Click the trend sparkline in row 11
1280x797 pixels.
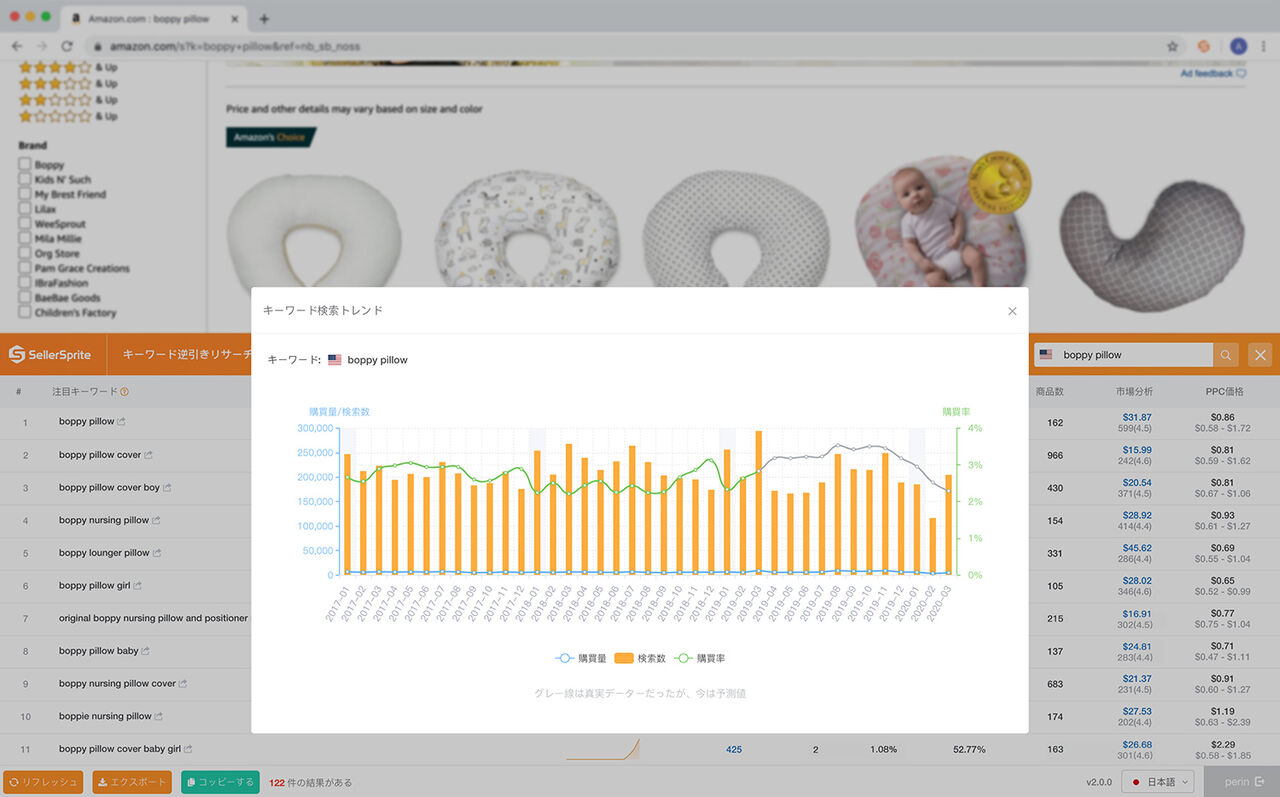[x=602, y=749]
